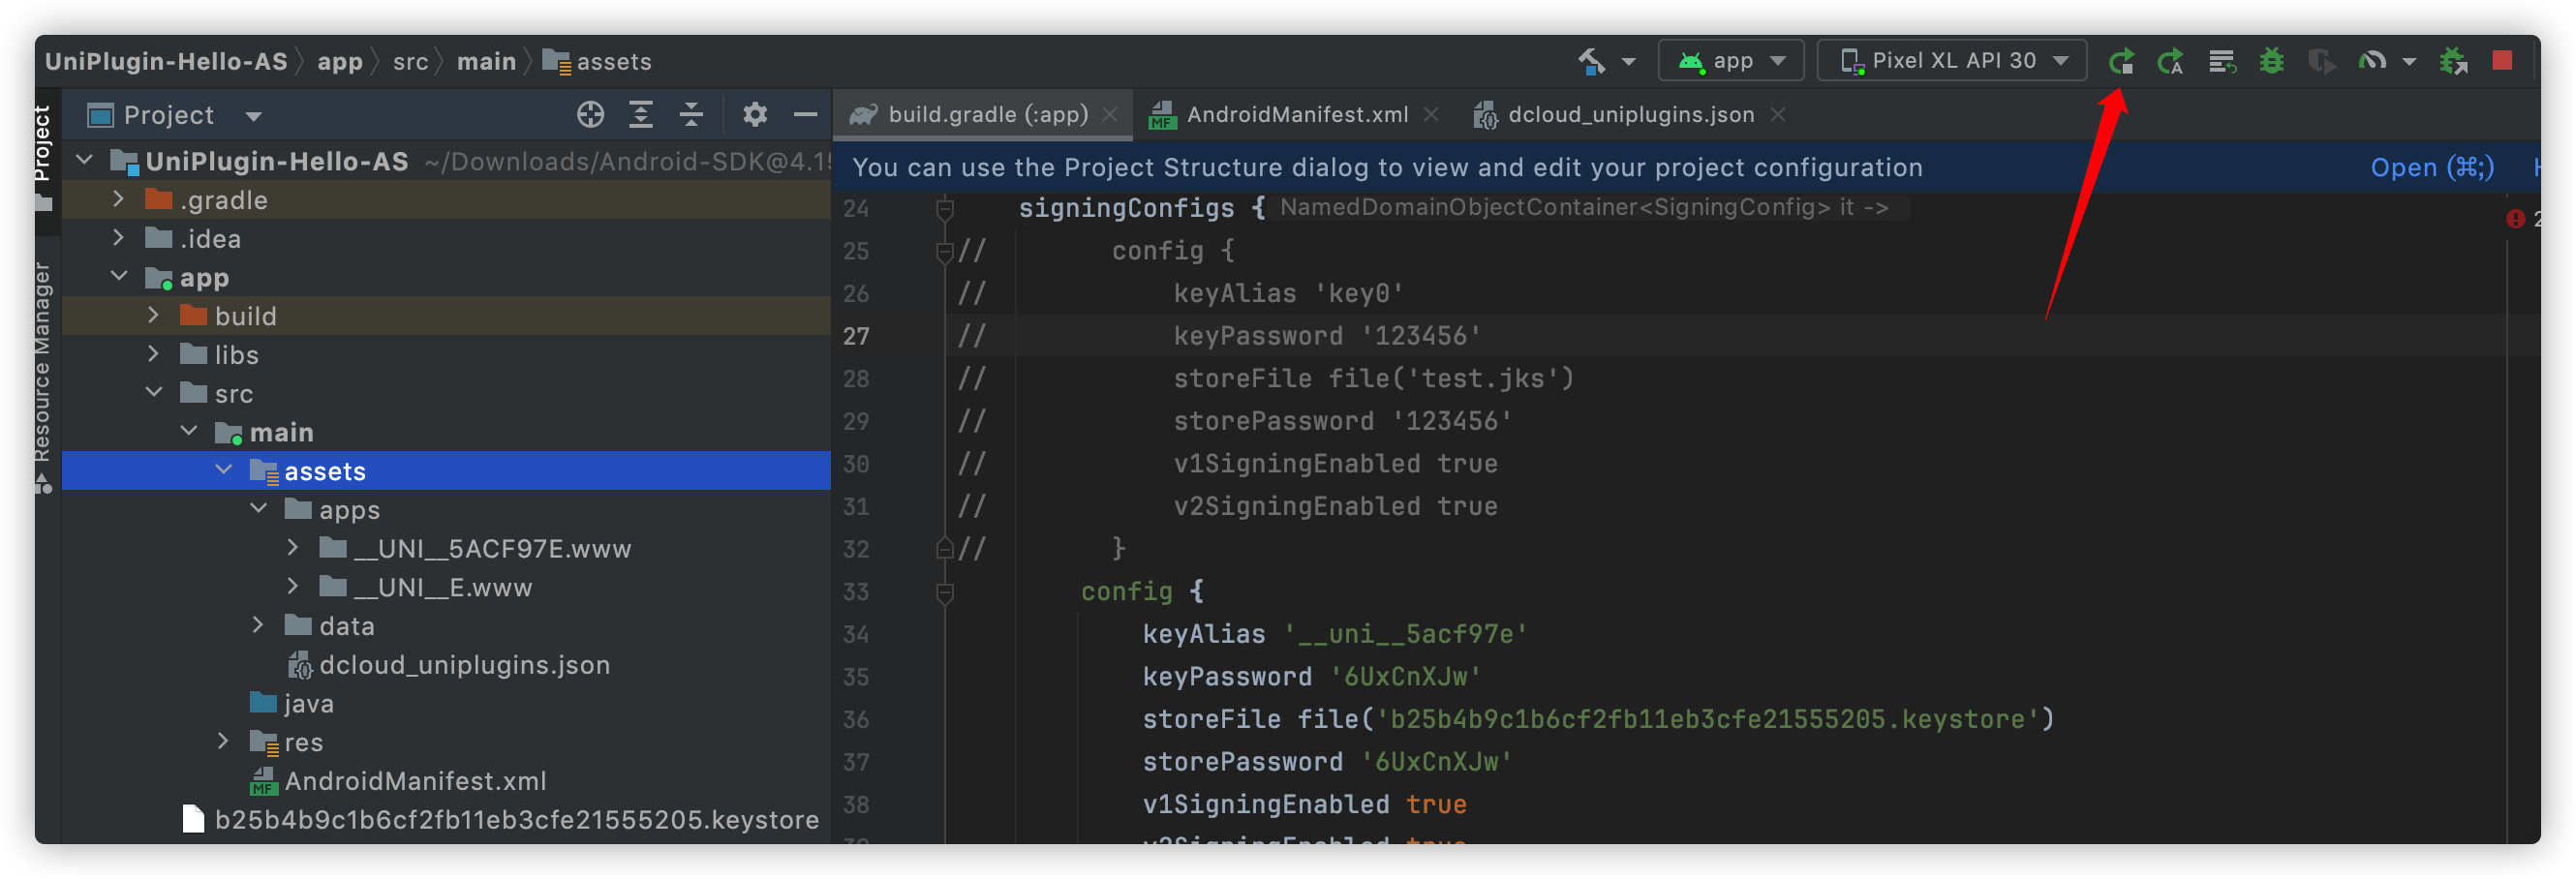Collapse the src folder
Screen dimensions: 2576x879
(x=154, y=392)
